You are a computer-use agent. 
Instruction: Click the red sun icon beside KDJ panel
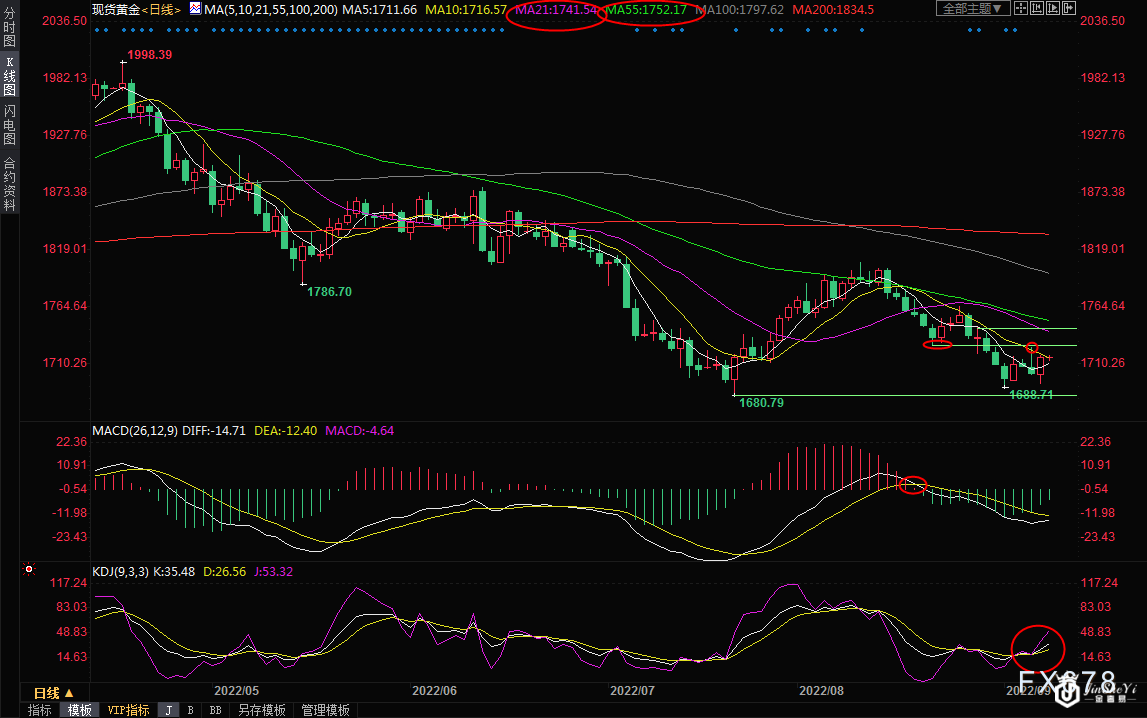[x=28, y=571]
